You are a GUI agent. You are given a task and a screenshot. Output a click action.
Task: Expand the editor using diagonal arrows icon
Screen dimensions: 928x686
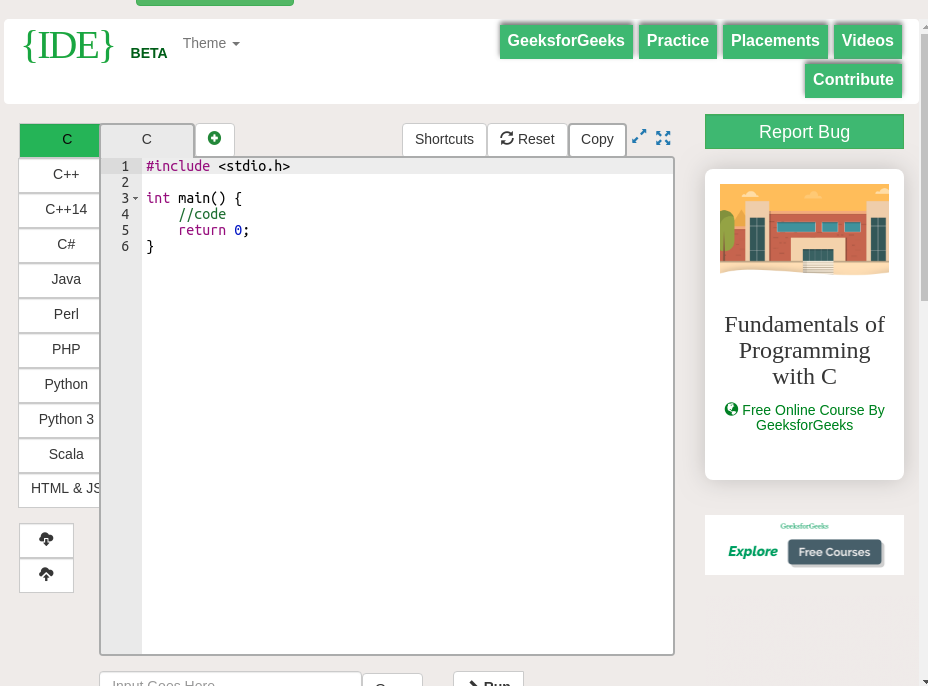pyautogui.click(x=639, y=138)
